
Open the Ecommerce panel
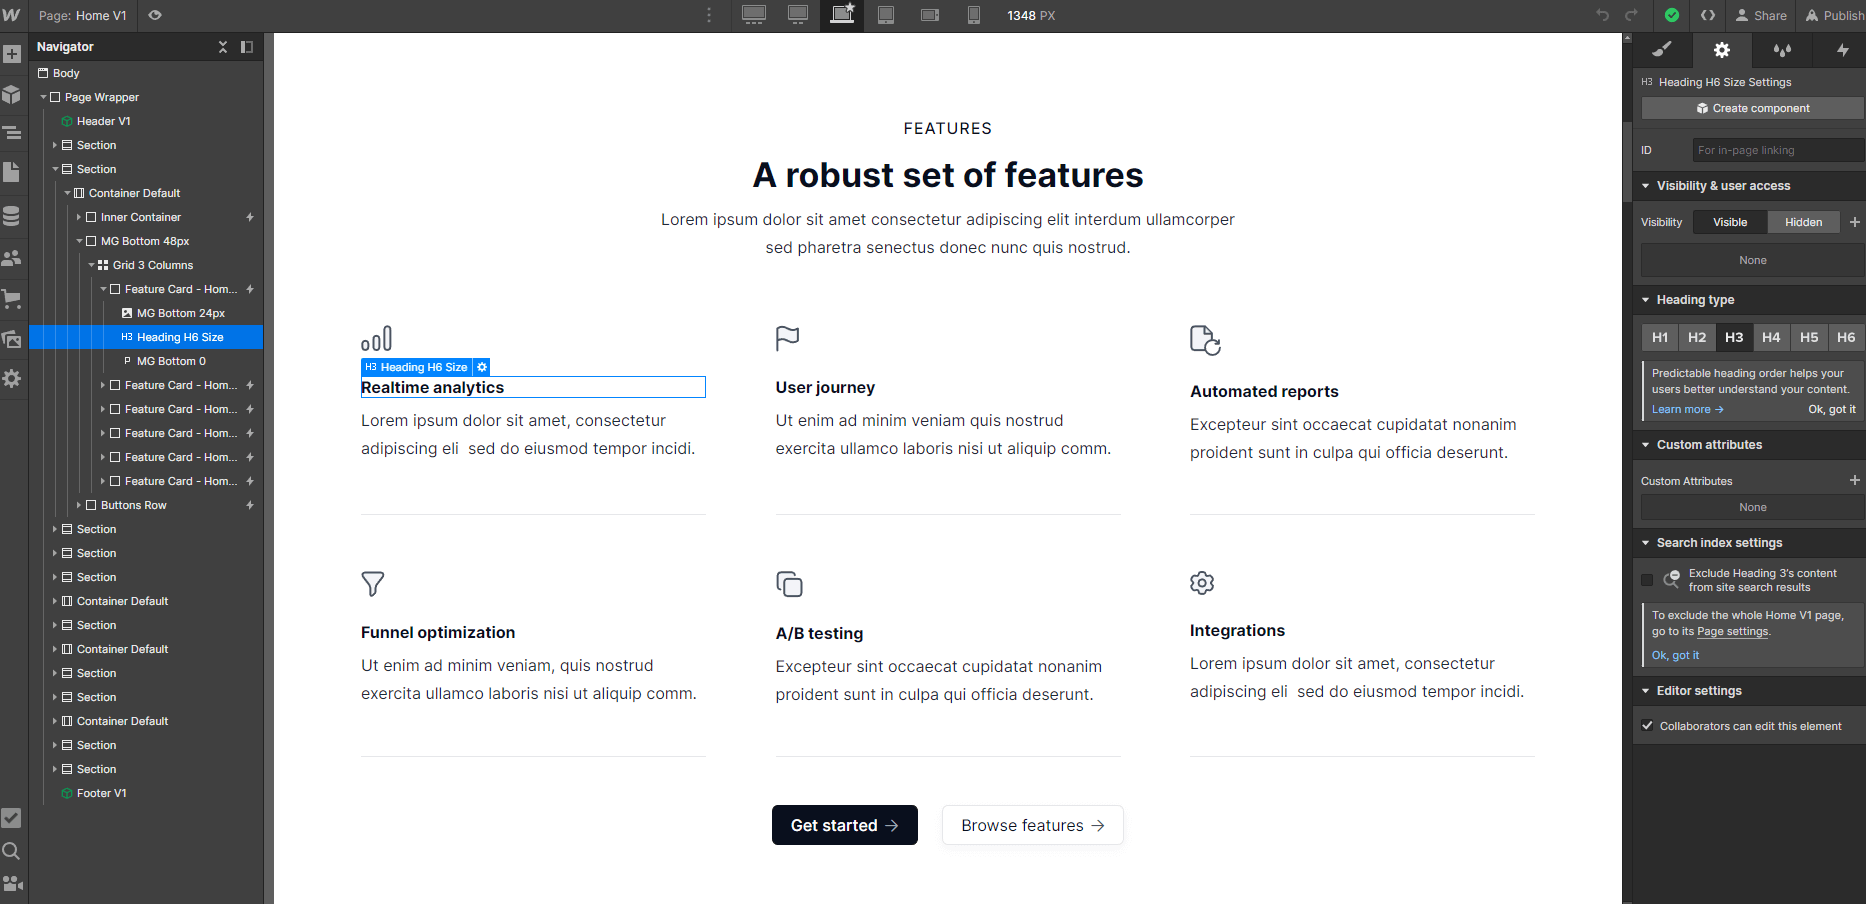(x=13, y=298)
